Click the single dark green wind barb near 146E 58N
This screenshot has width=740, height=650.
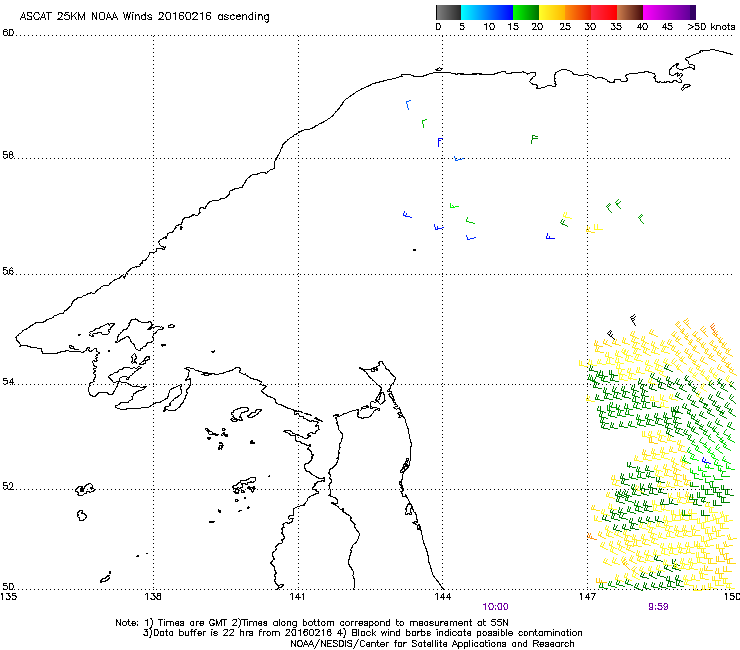[x=534, y=139]
